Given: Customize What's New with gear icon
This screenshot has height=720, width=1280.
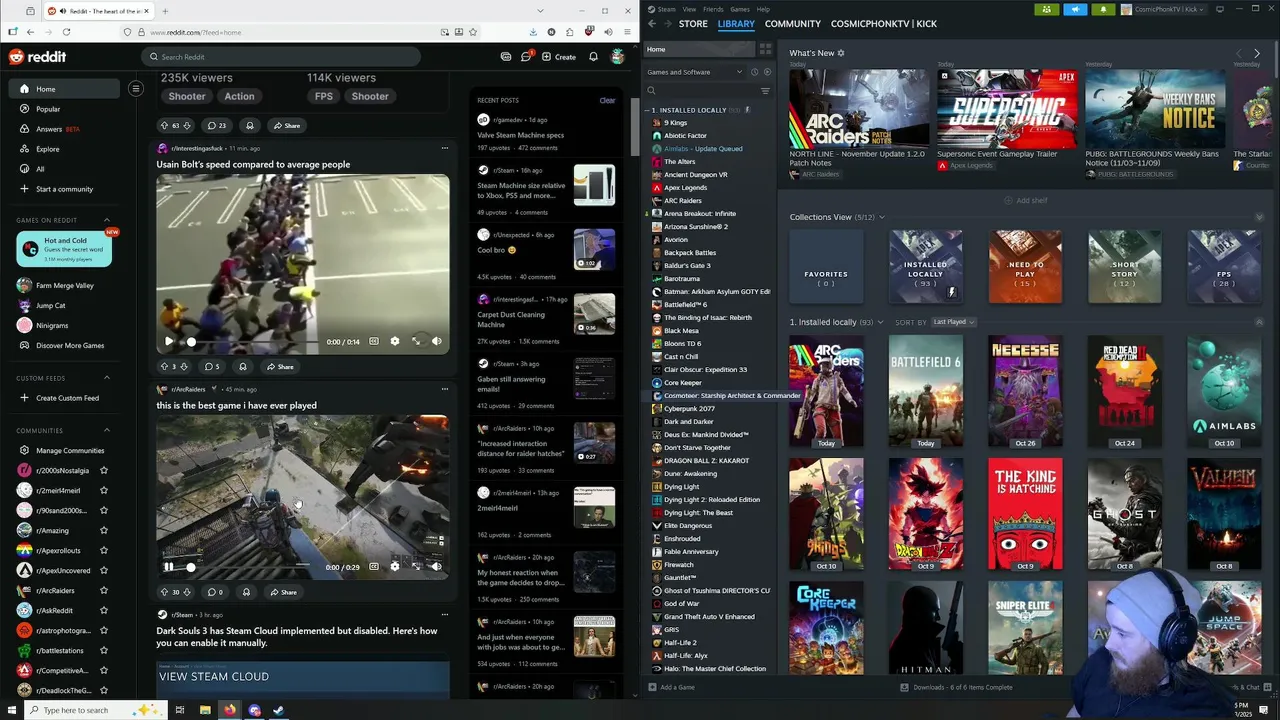Looking at the screenshot, I should [841, 53].
